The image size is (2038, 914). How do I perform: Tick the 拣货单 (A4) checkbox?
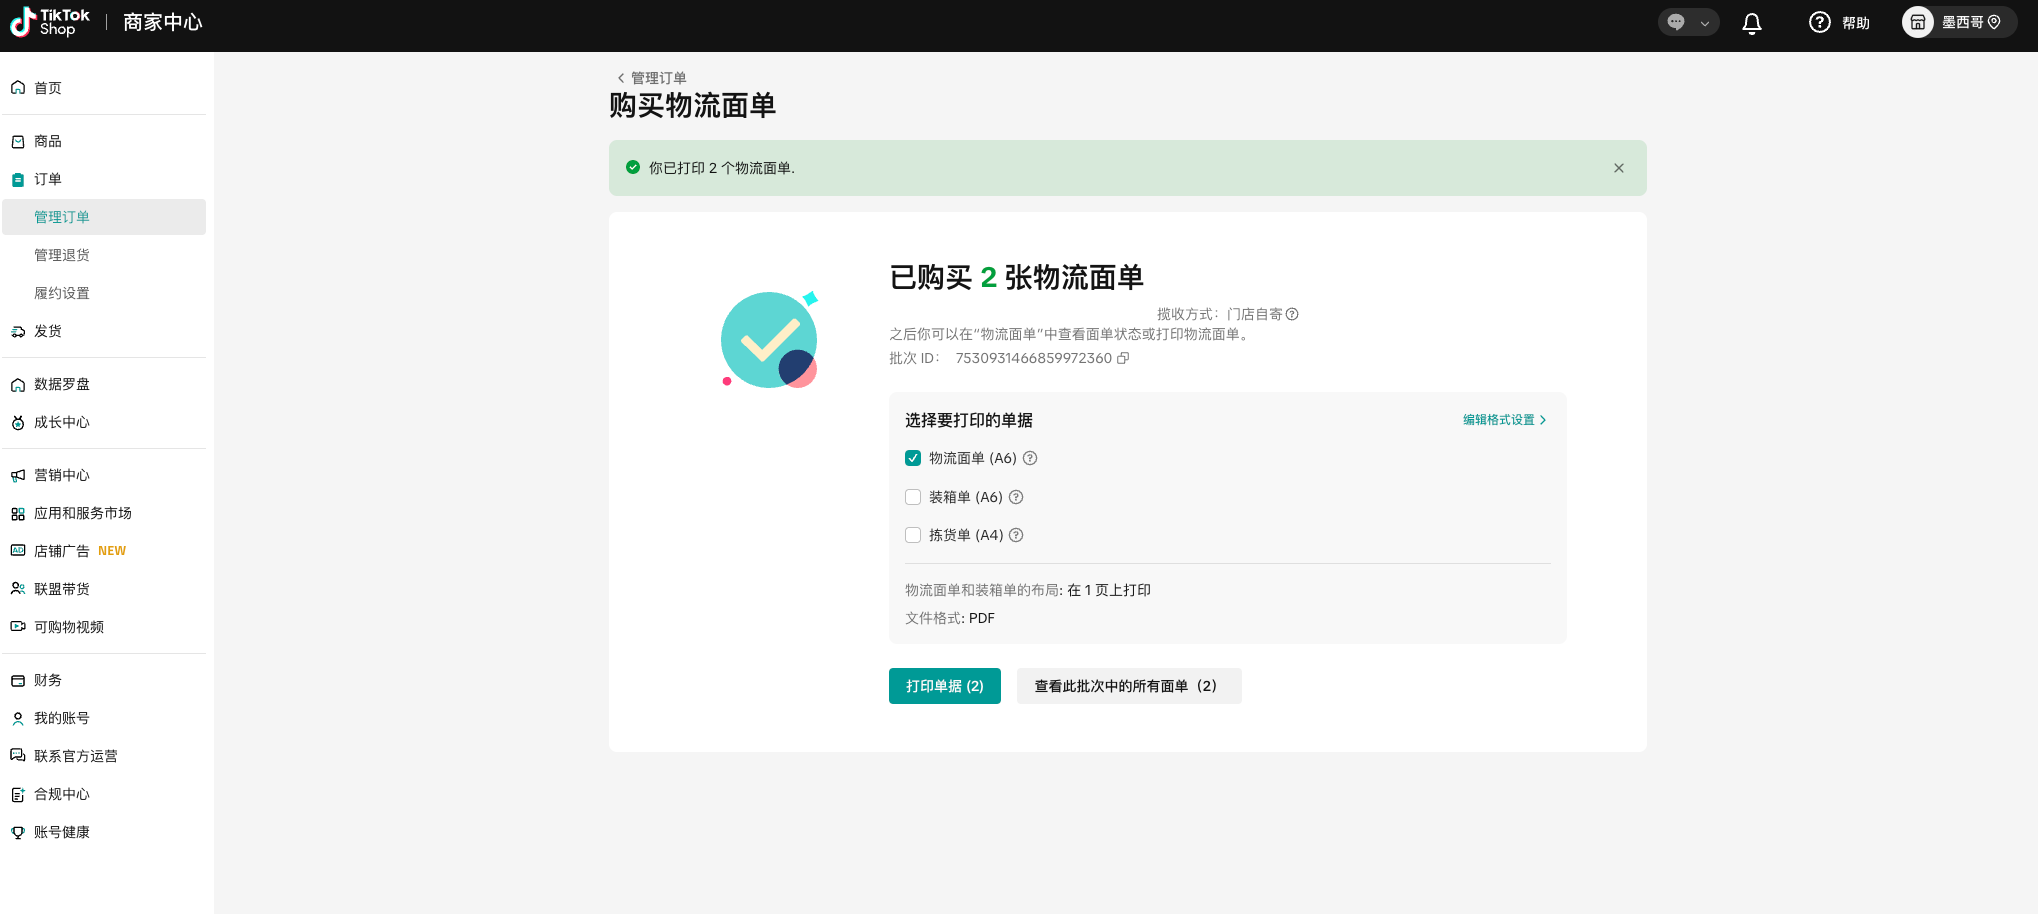pos(913,535)
